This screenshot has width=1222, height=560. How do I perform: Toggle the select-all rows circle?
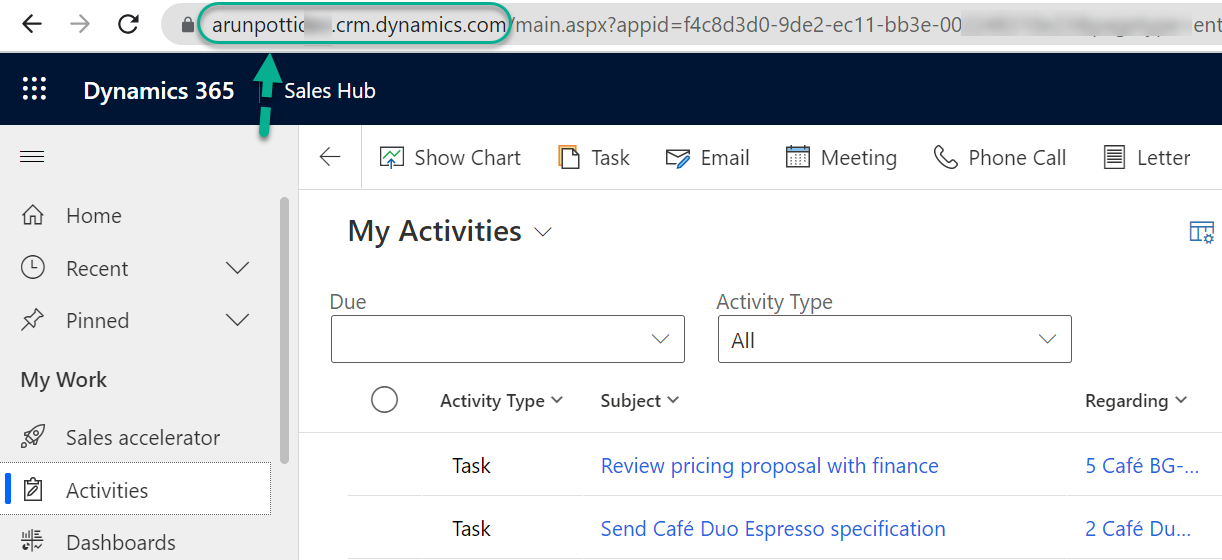click(x=384, y=400)
